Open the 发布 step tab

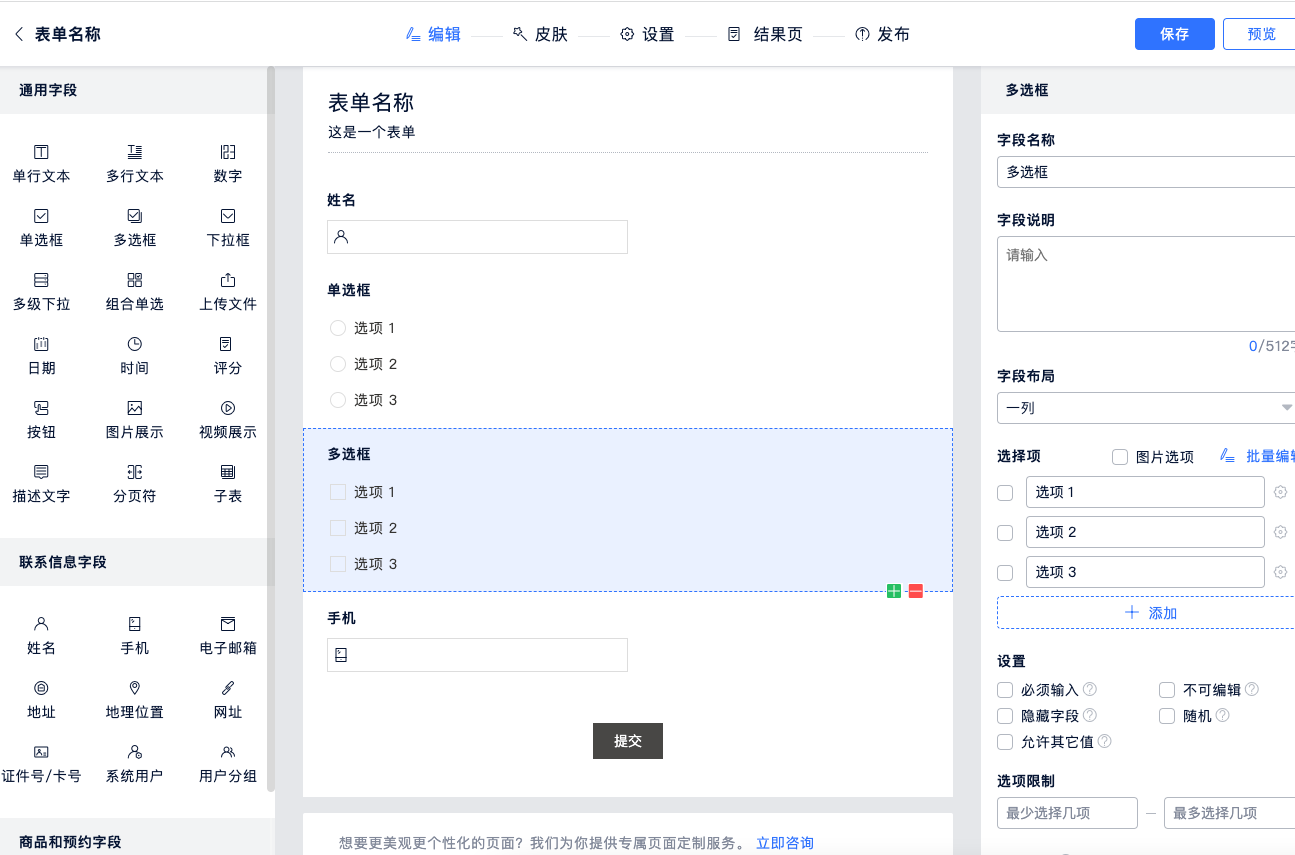882,35
